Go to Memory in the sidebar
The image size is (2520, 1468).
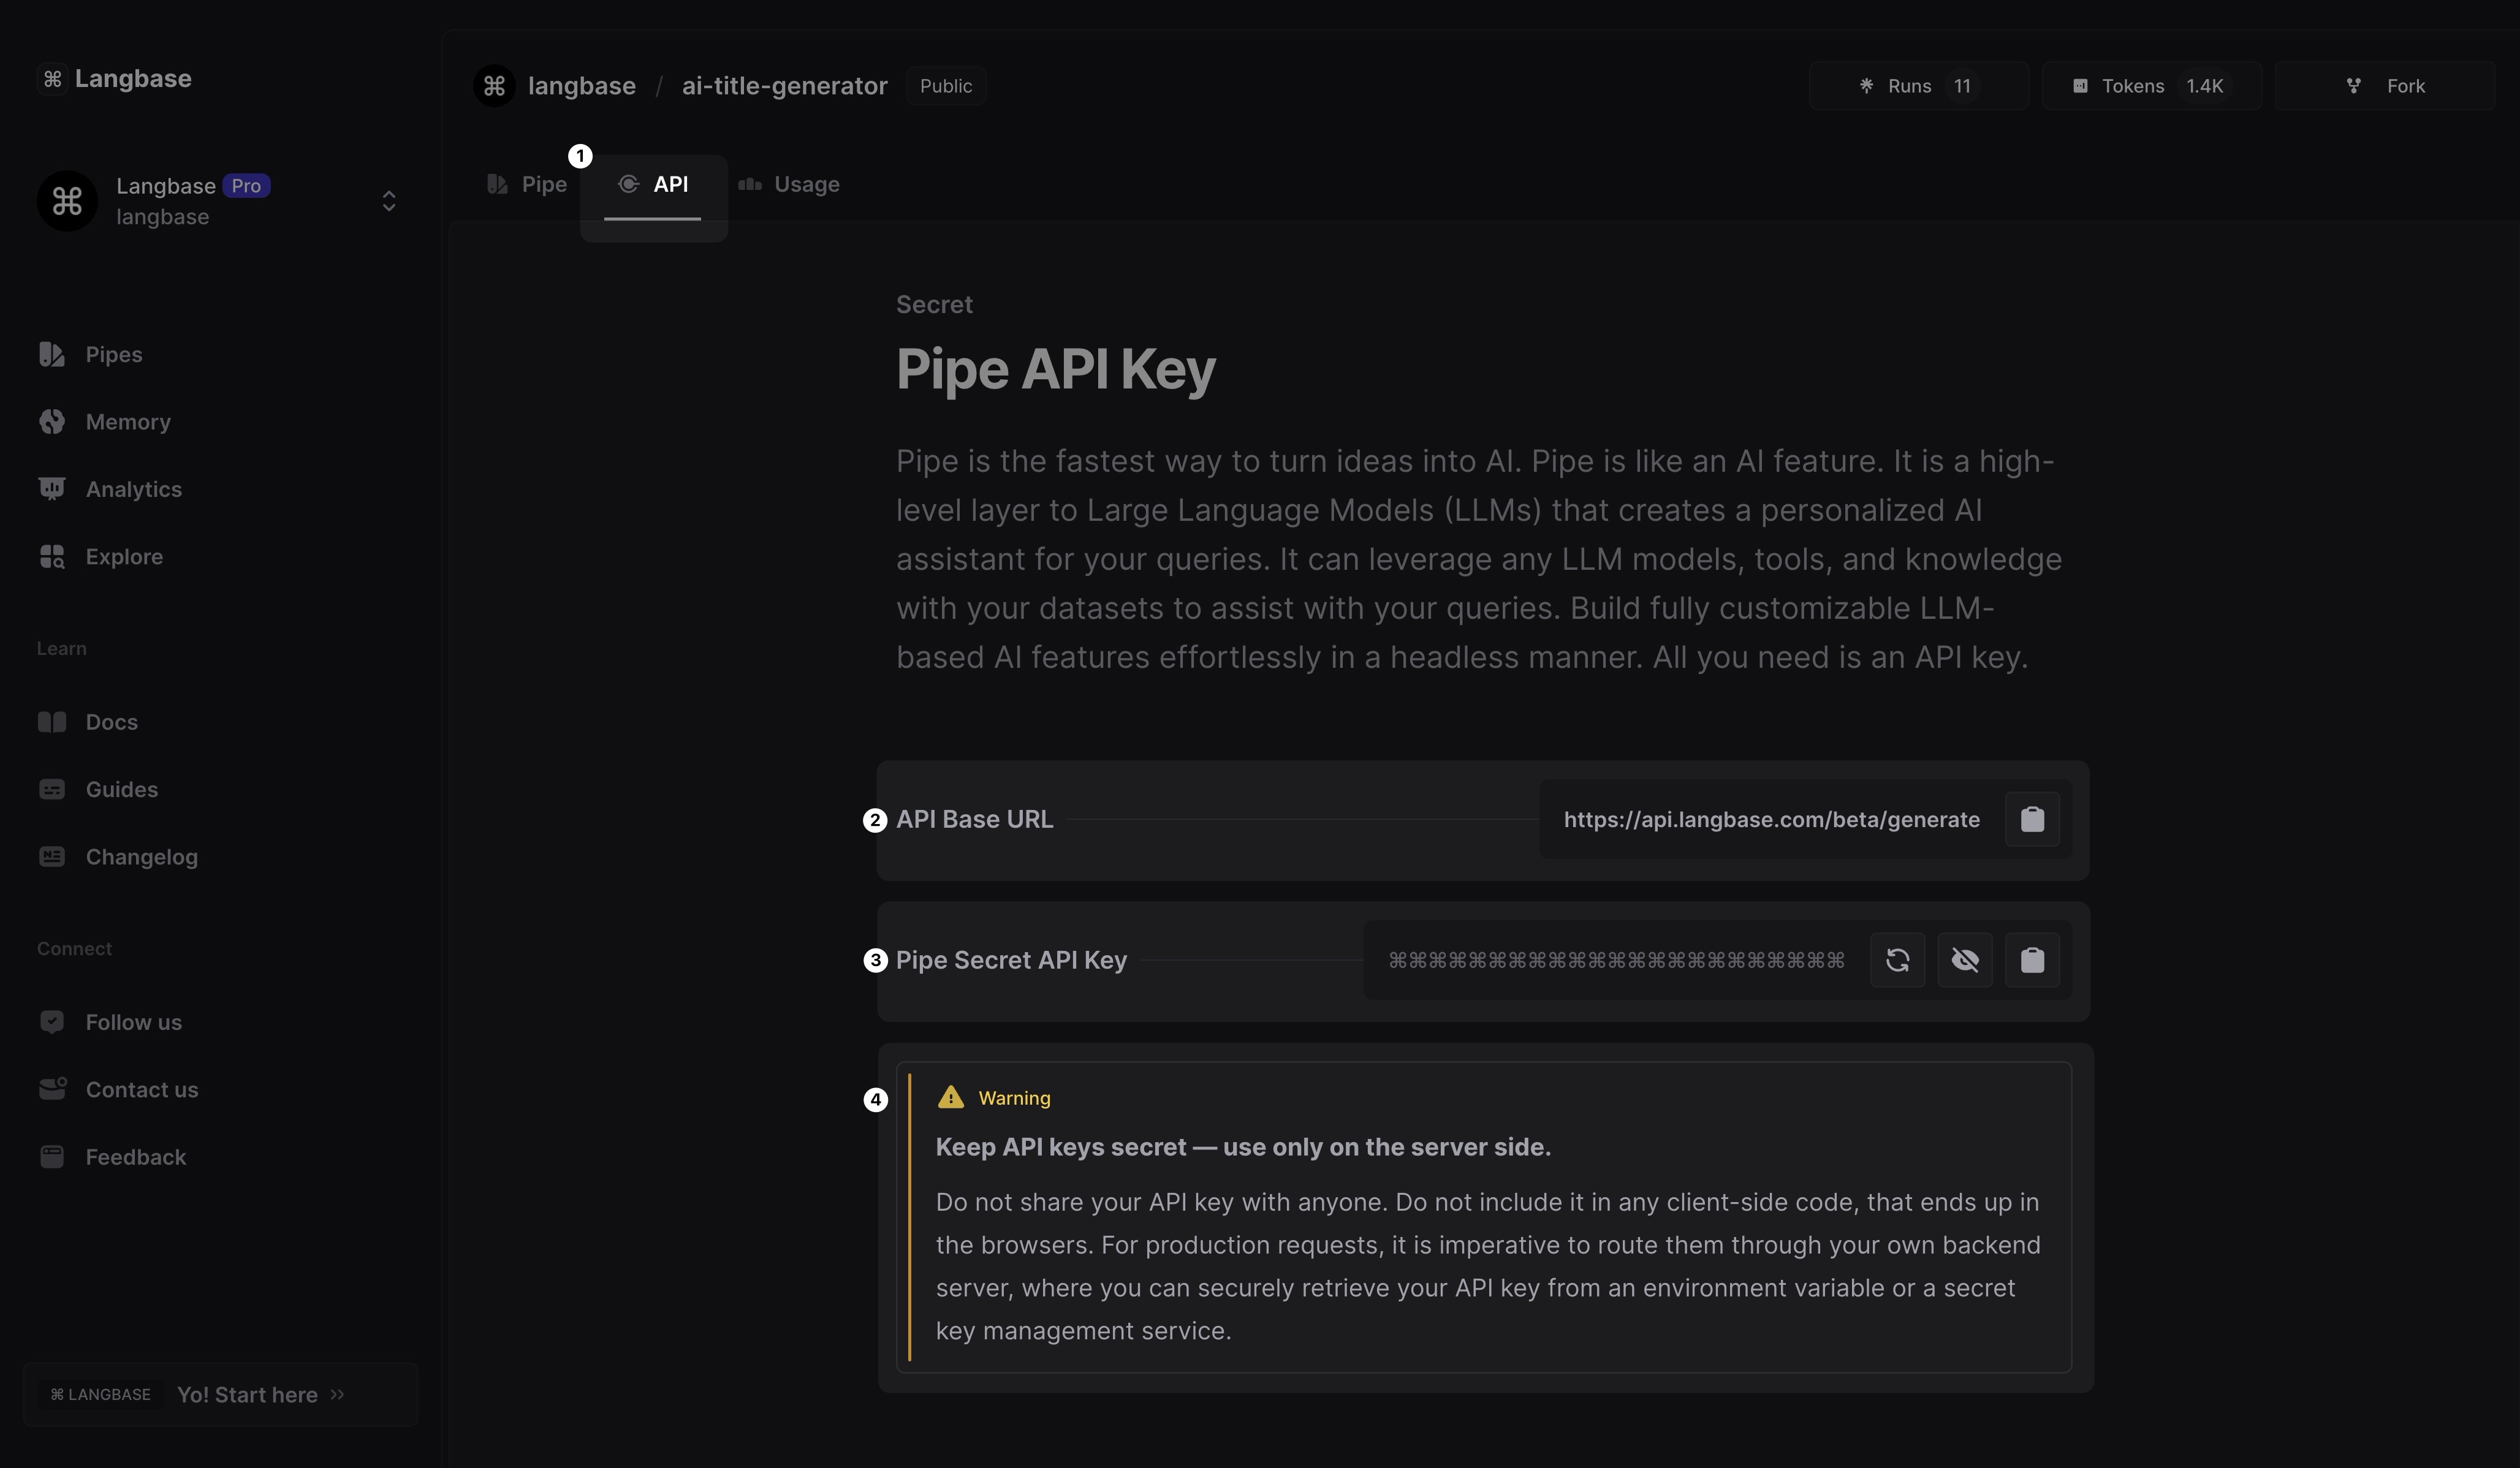pos(127,422)
